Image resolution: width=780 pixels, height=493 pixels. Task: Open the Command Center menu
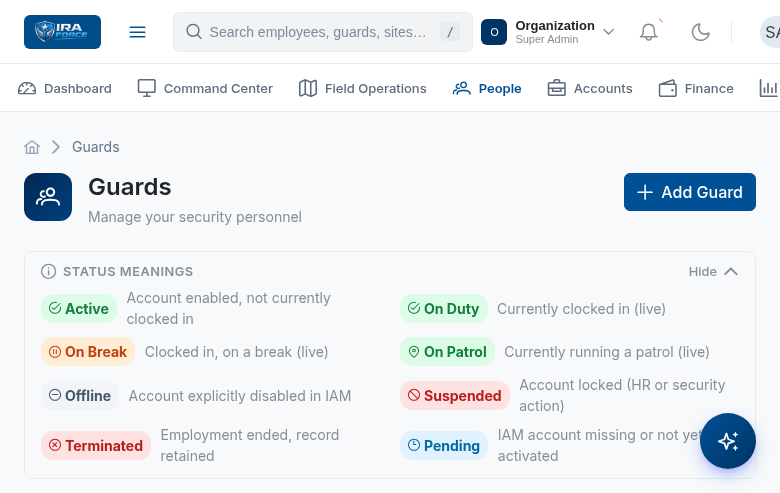click(205, 89)
